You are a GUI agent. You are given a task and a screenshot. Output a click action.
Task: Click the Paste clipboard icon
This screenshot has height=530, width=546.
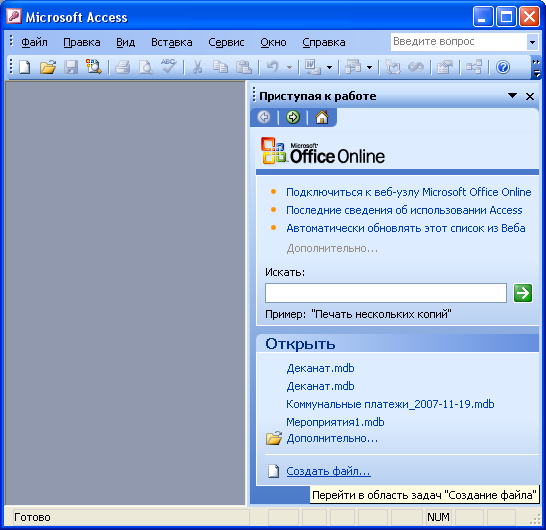[x=244, y=67]
